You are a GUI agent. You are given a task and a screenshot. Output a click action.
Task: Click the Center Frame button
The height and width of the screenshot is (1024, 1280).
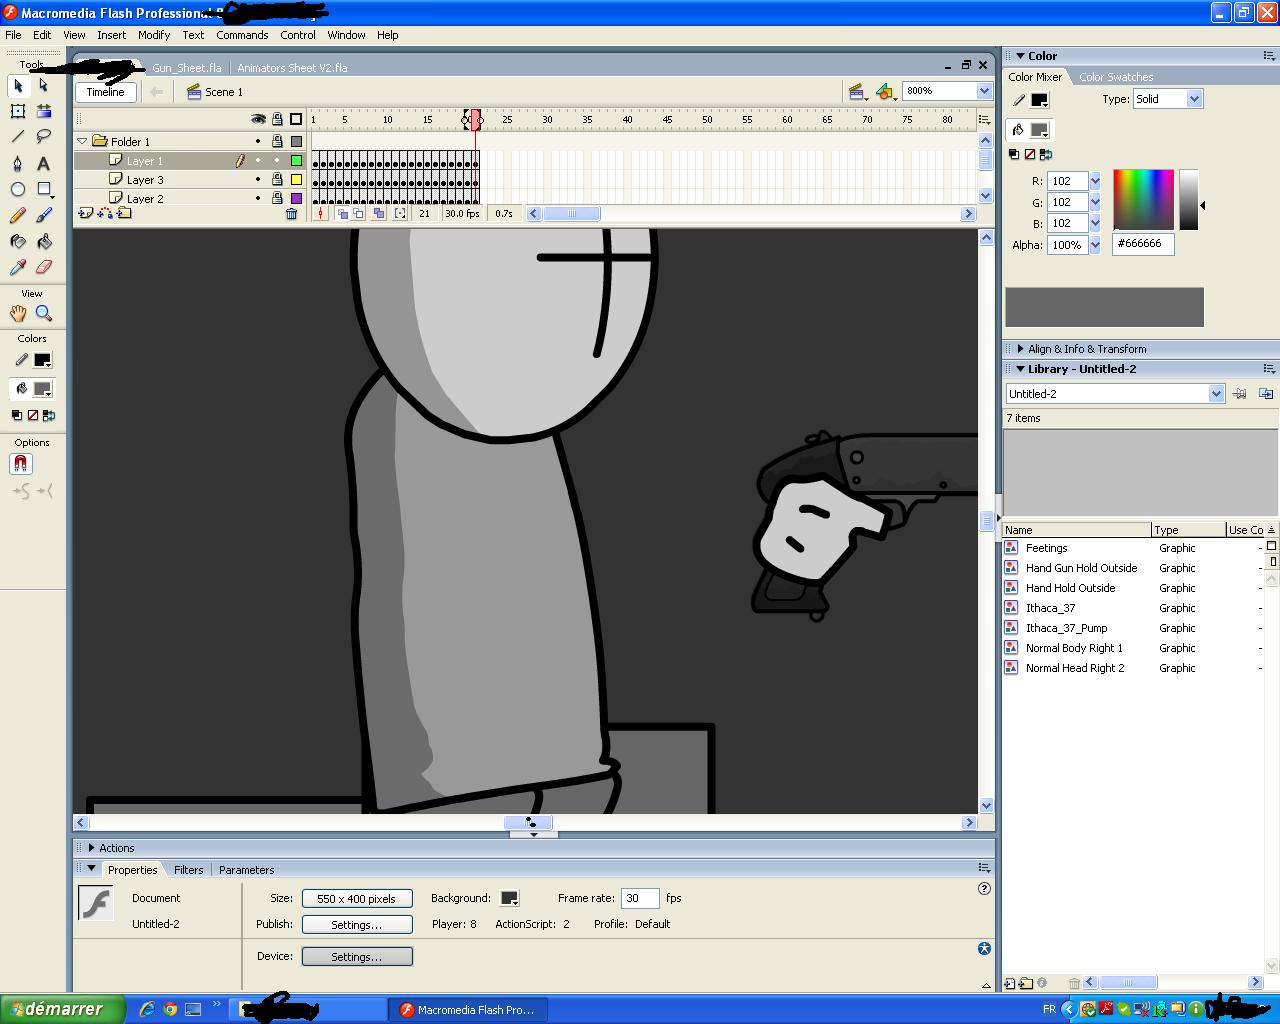[321, 213]
